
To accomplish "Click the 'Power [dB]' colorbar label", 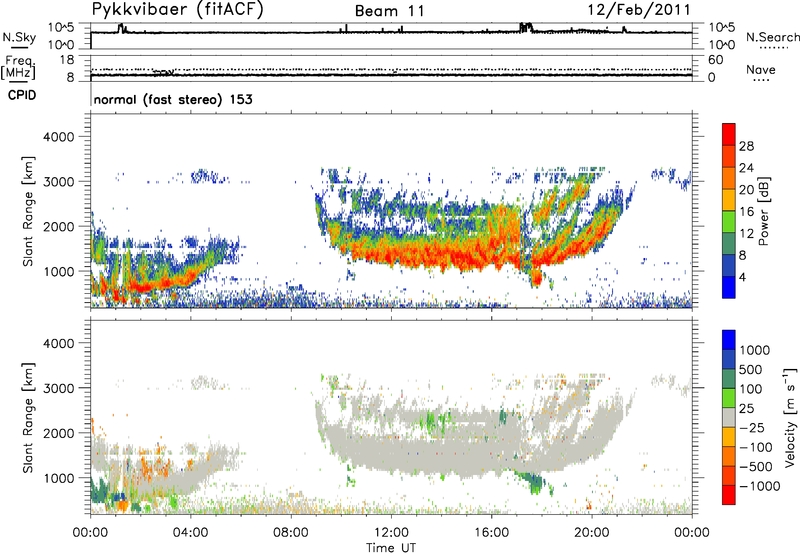I will (763, 211).
